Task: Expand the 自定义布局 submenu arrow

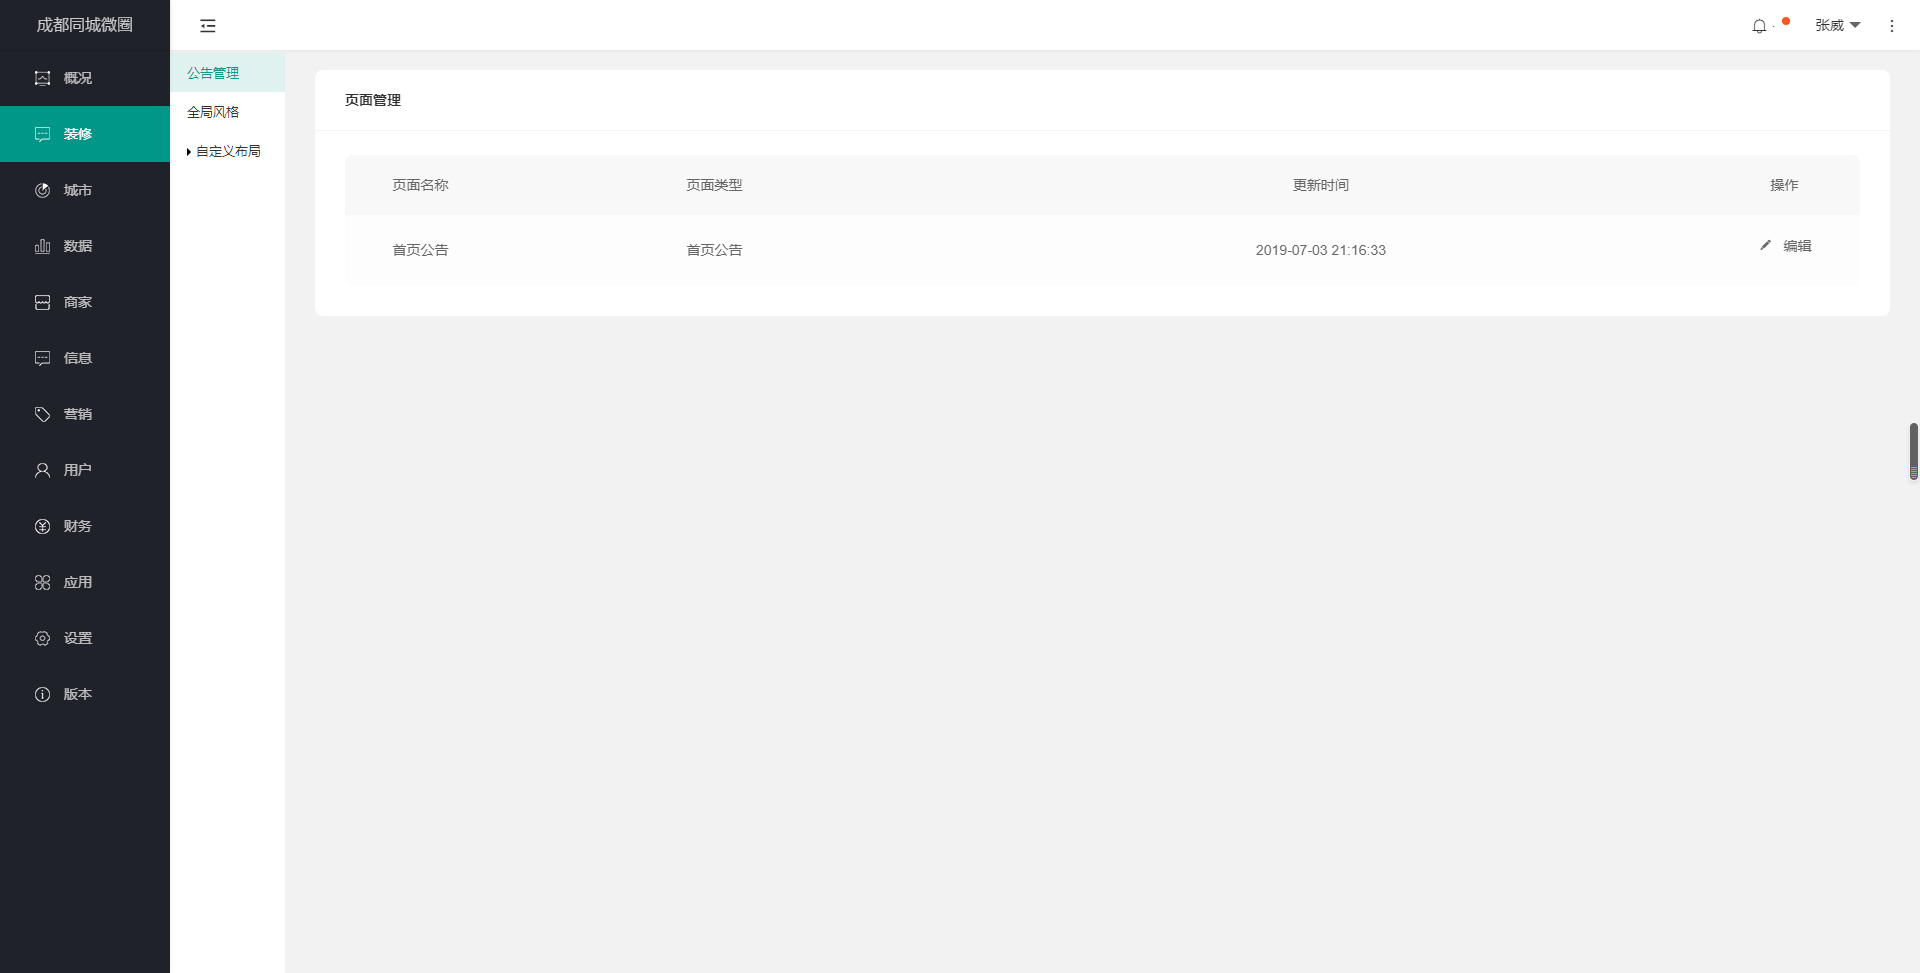Action: pos(189,152)
